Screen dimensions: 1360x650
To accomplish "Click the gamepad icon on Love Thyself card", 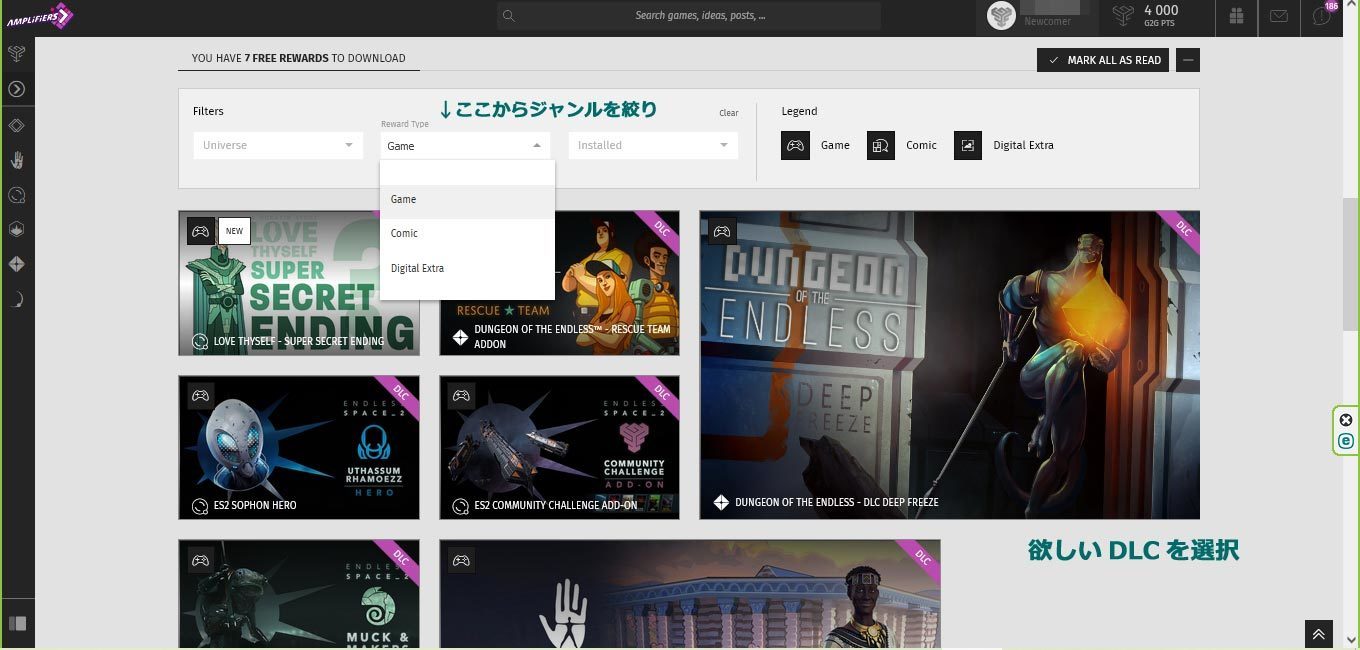I will [201, 231].
